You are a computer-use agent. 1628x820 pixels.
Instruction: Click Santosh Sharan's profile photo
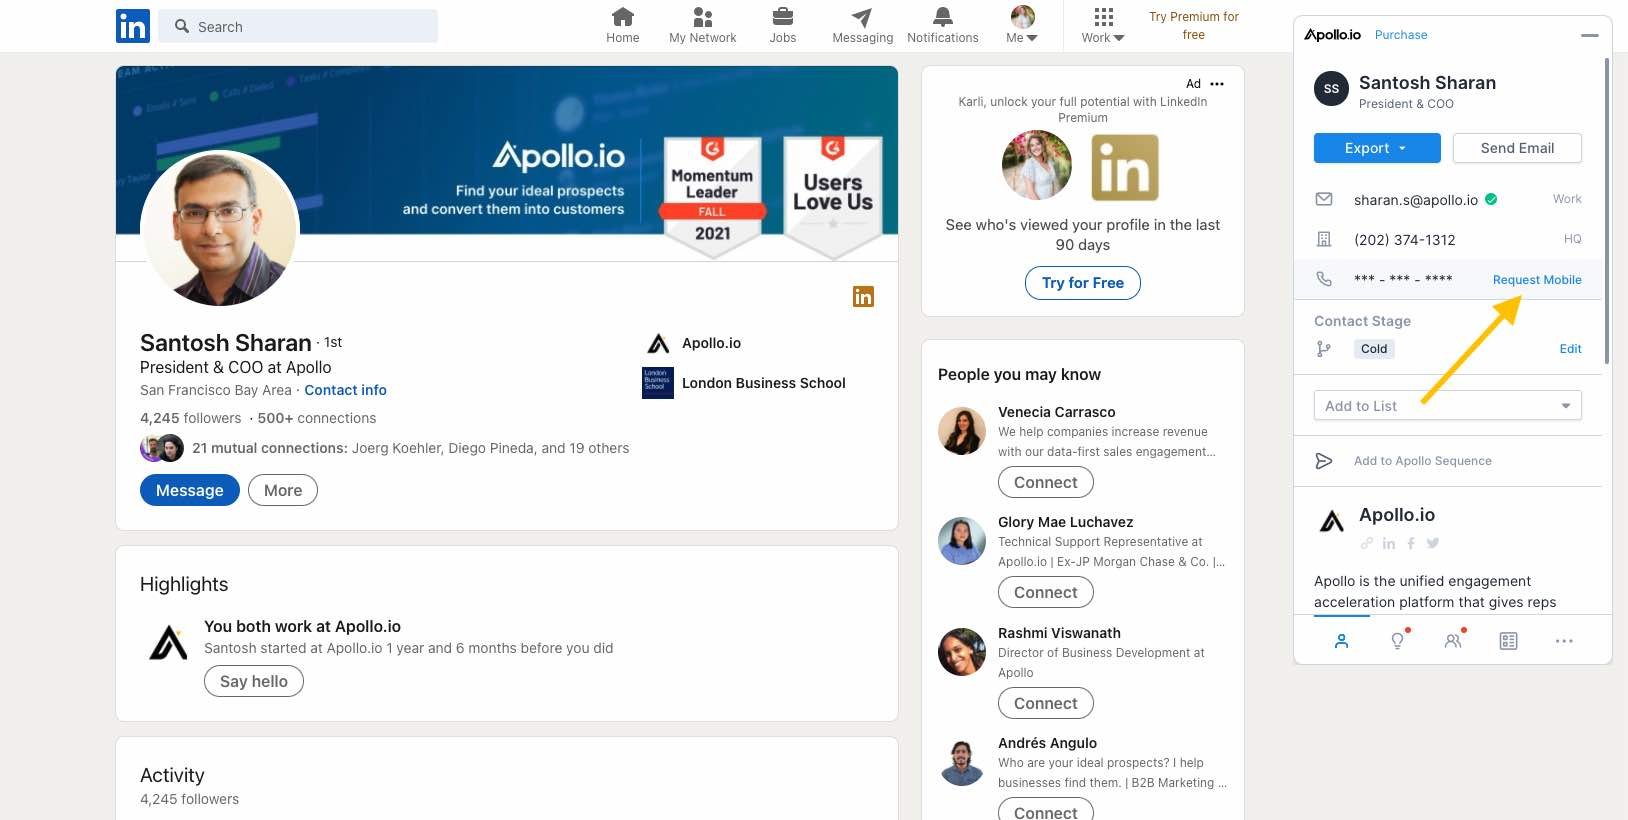(x=220, y=229)
